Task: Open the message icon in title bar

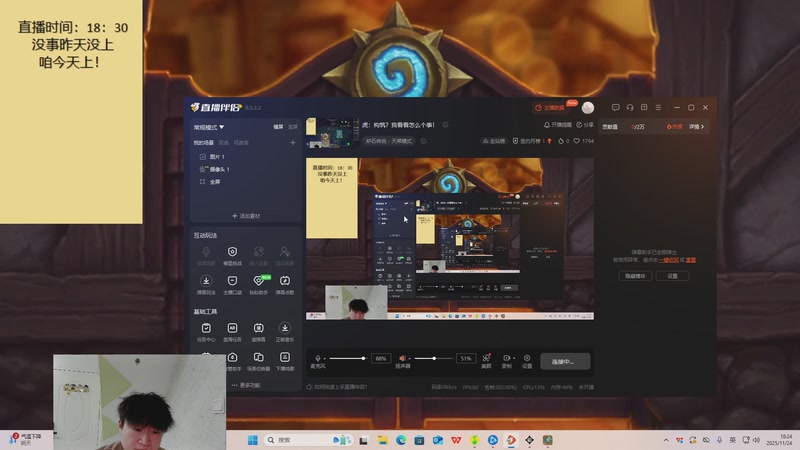Action: tap(616, 108)
